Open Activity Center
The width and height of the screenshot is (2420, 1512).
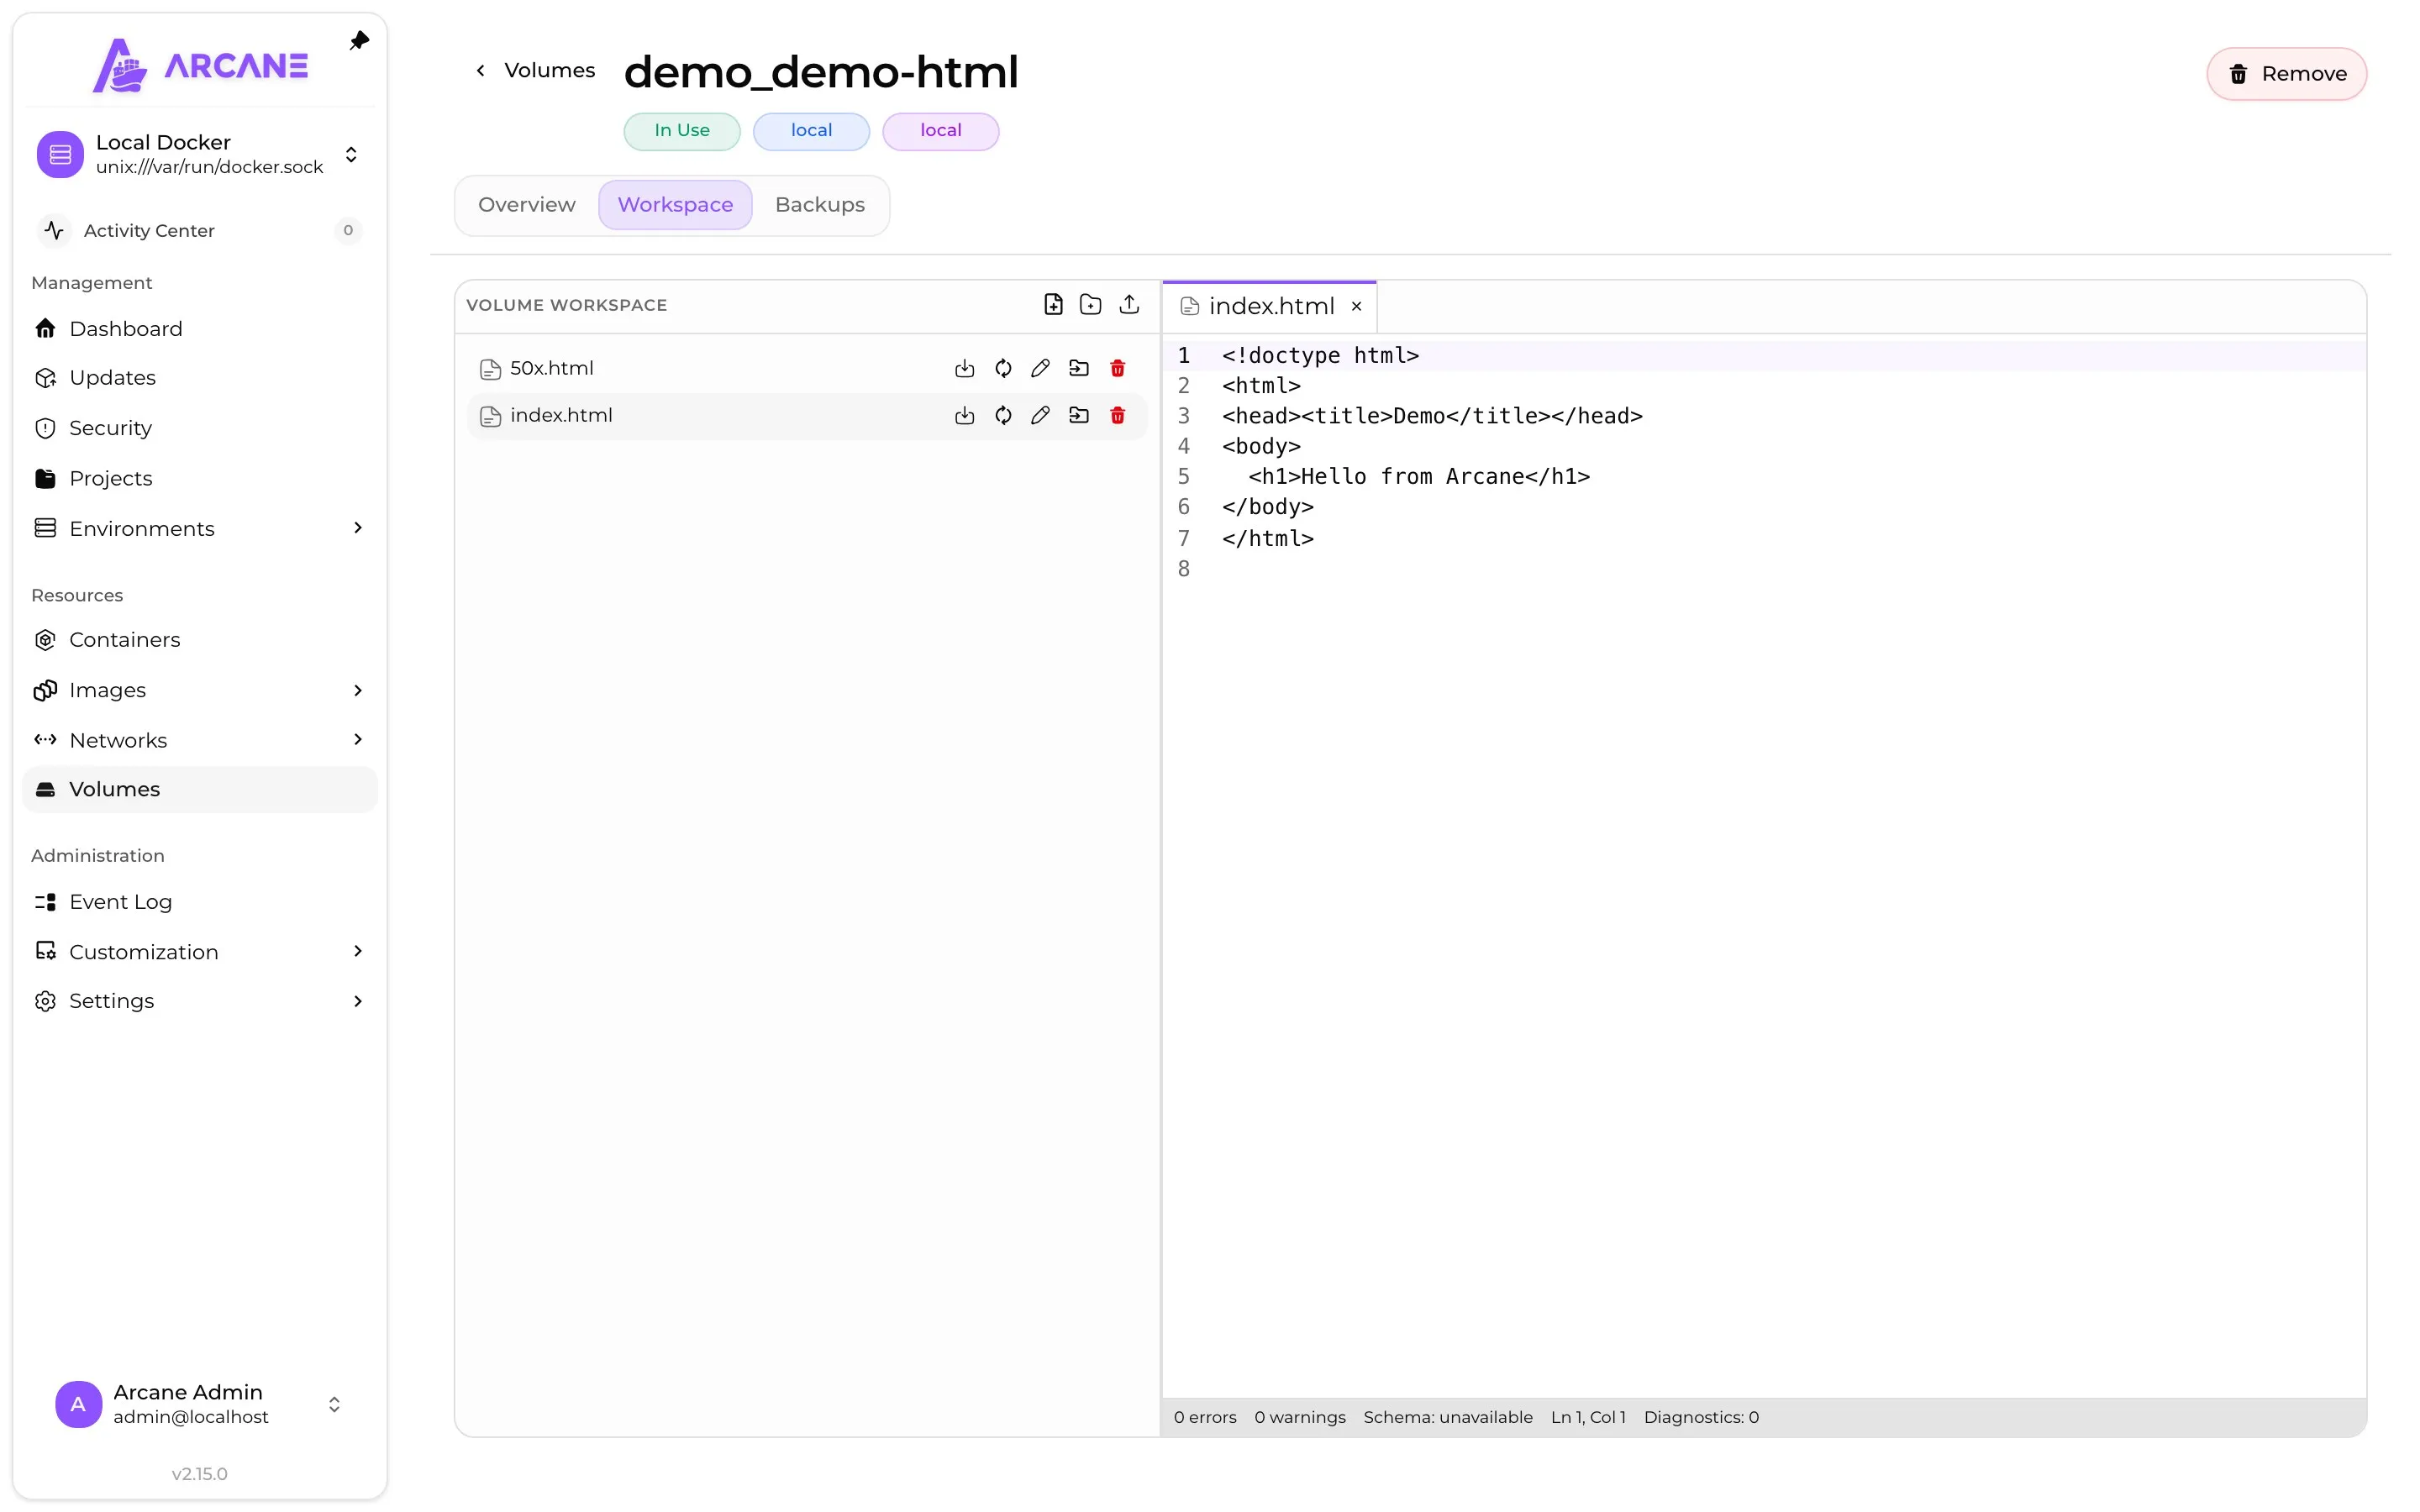pyautogui.click(x=200, y=231)
